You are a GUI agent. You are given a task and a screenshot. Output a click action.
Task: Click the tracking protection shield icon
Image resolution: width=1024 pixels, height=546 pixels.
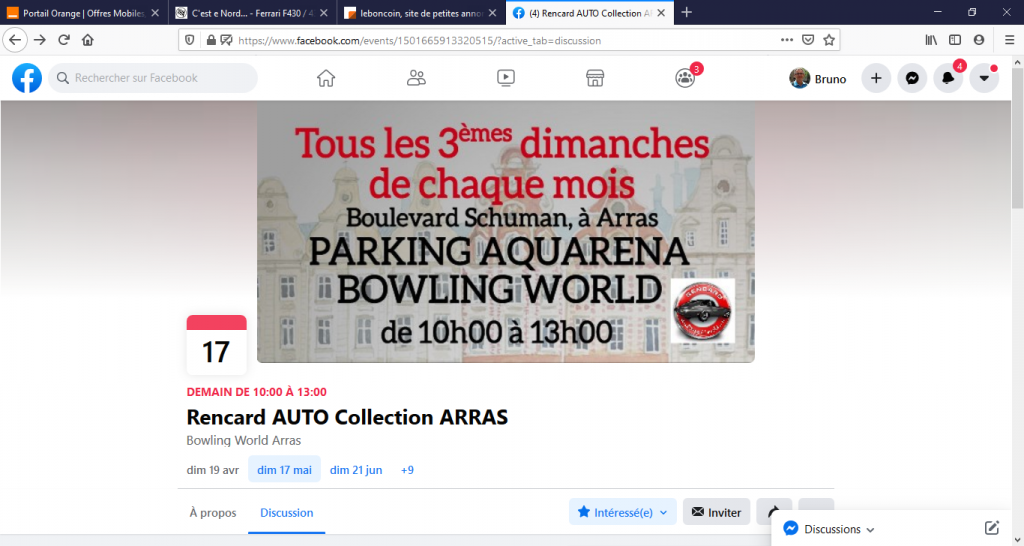(x=189, y=40)
